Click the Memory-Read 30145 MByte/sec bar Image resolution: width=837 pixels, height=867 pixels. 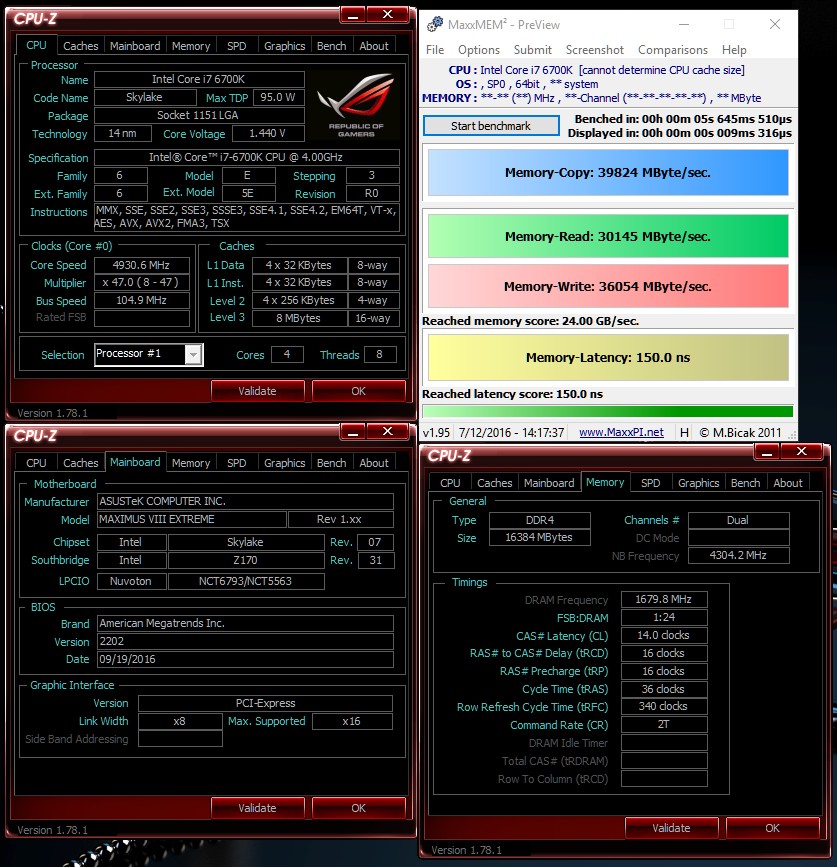608,236
